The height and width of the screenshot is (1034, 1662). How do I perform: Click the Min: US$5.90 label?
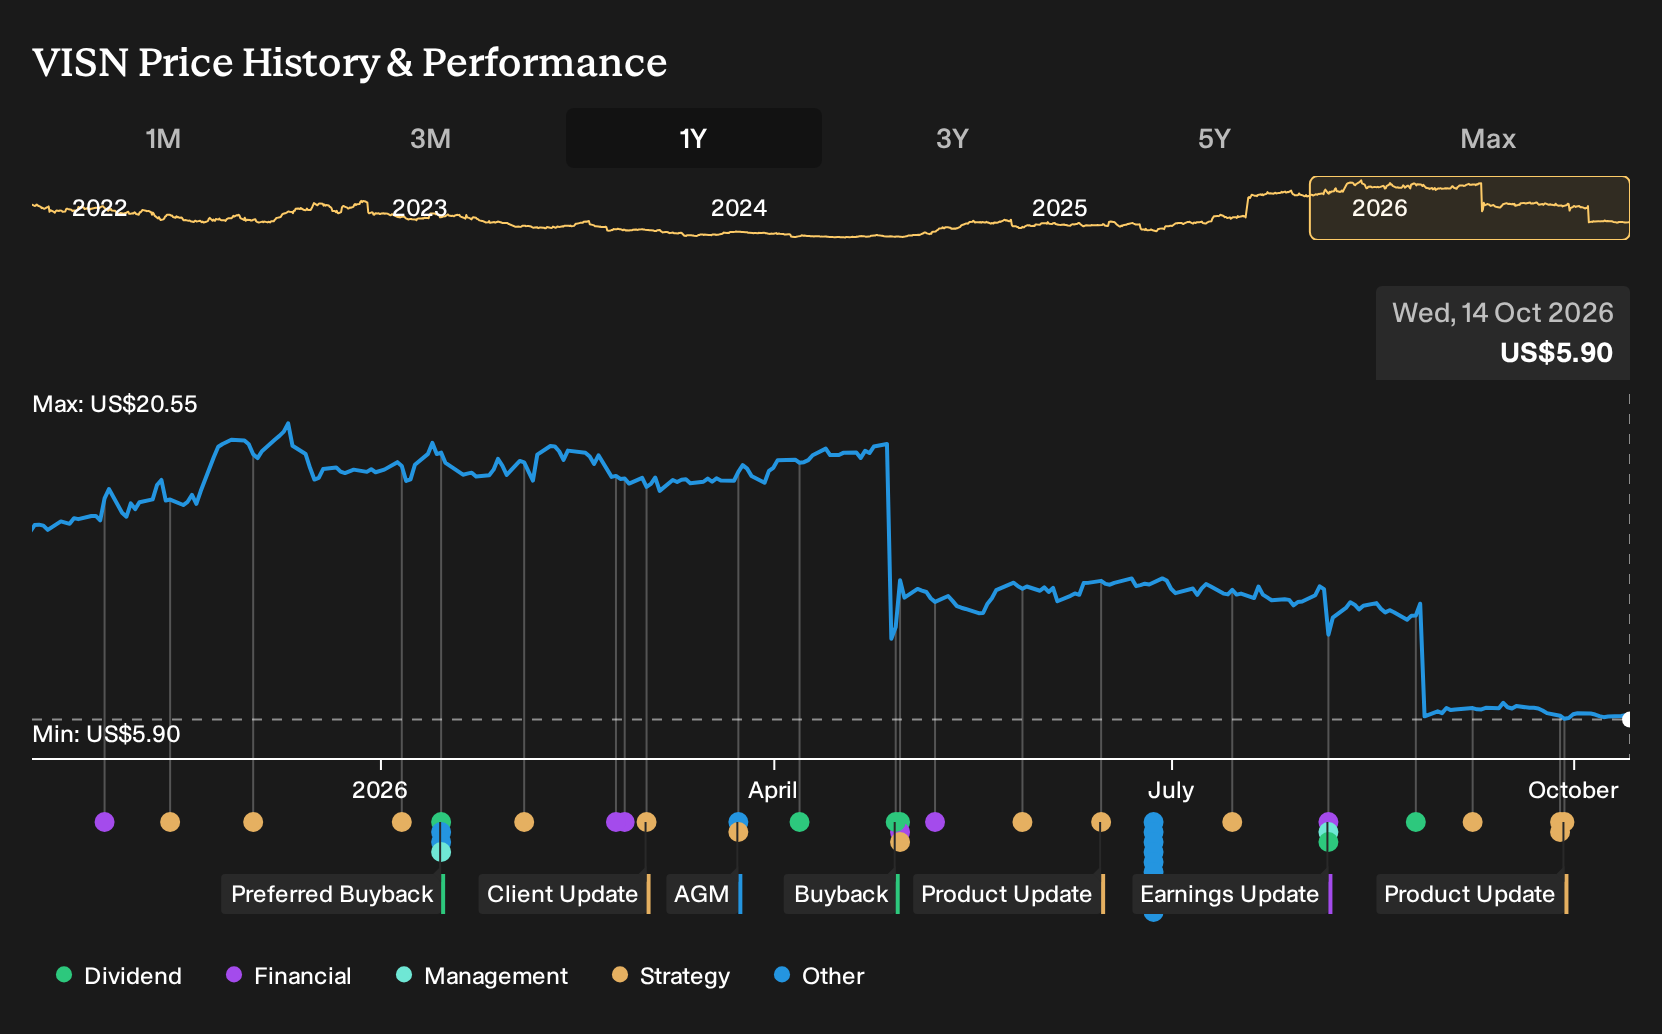point(106,734)
